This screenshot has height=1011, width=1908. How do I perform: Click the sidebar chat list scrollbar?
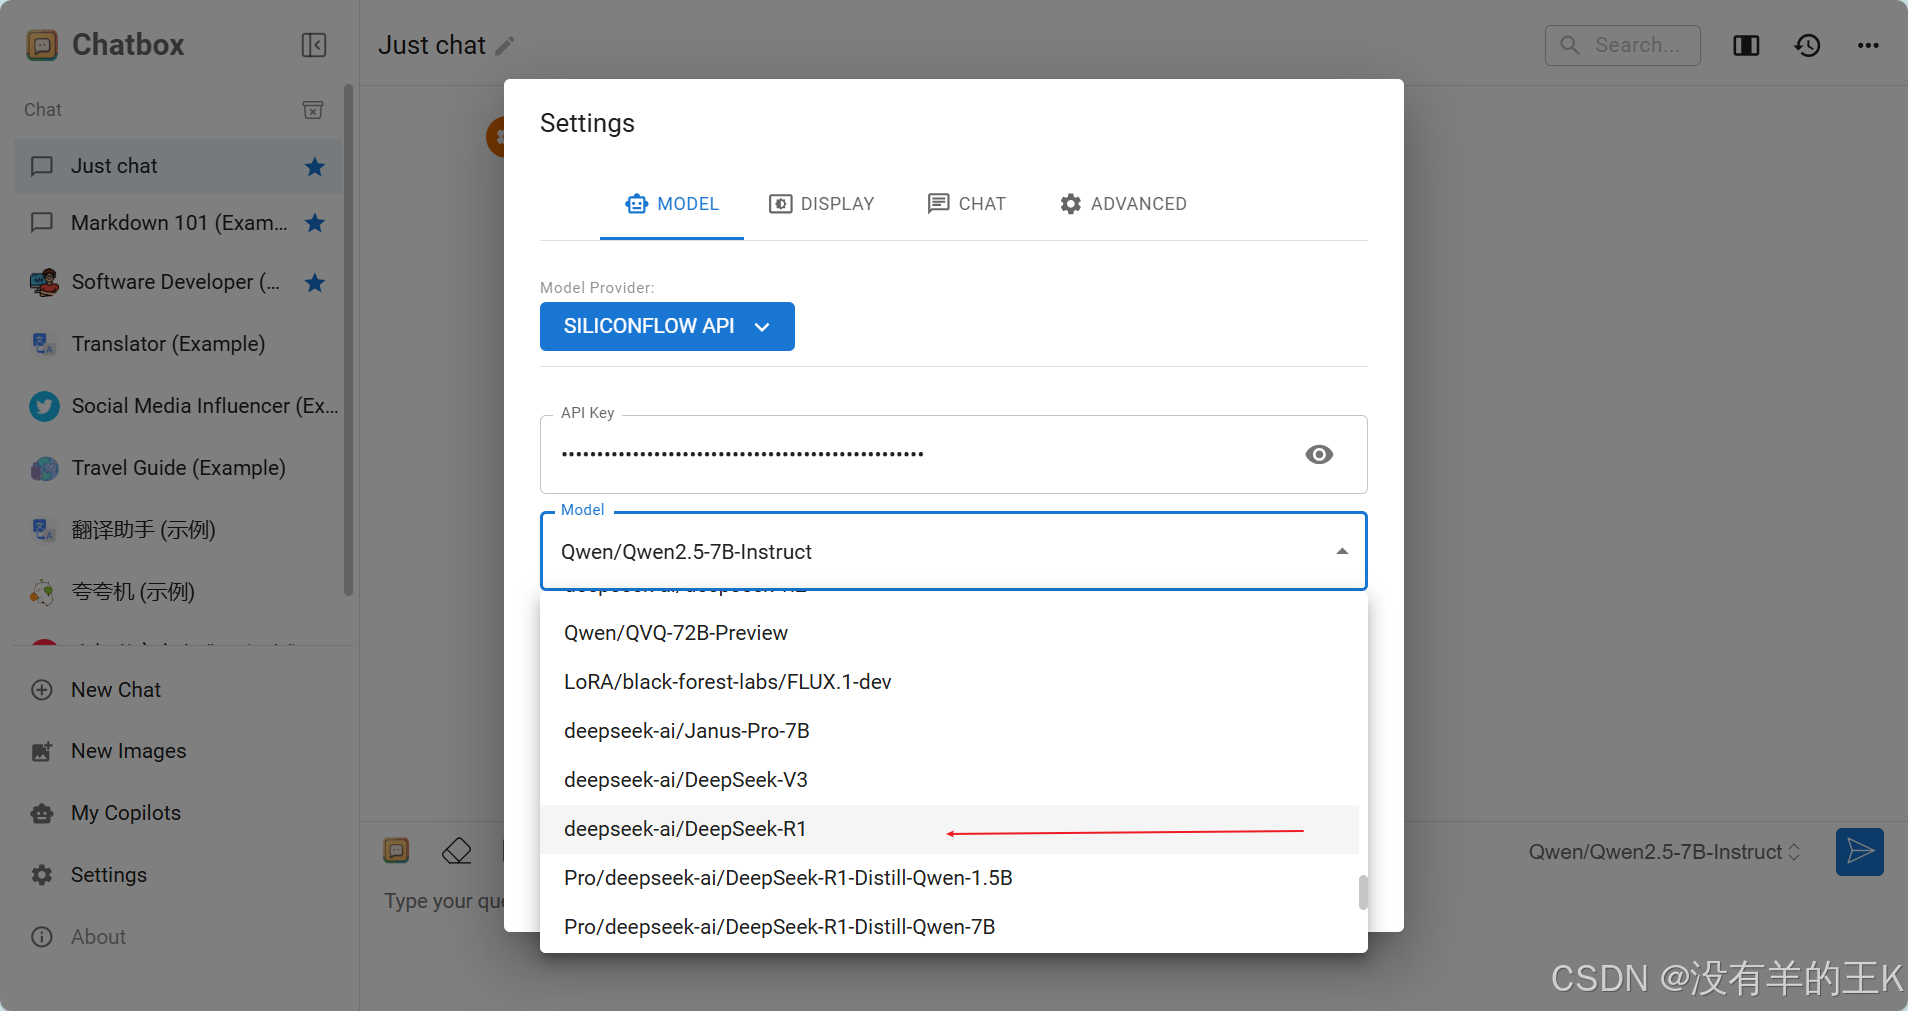(348, 340)
